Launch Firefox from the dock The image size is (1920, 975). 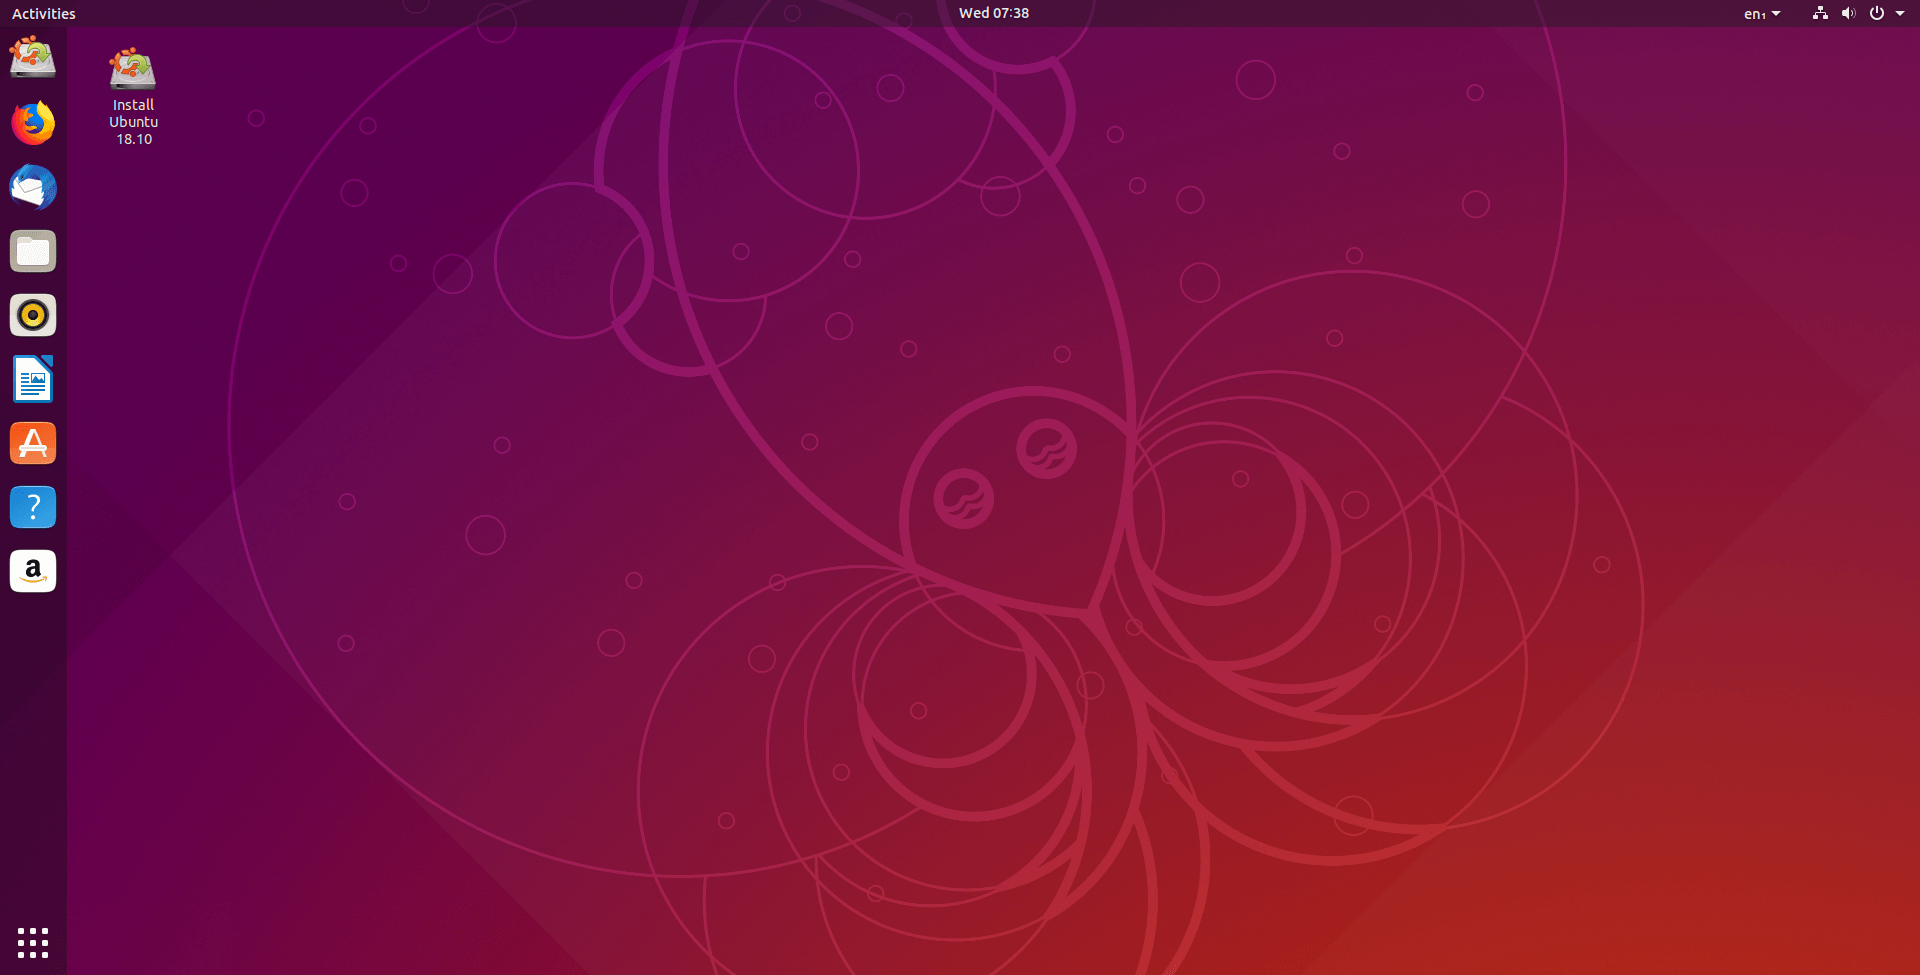coord(33,123)
